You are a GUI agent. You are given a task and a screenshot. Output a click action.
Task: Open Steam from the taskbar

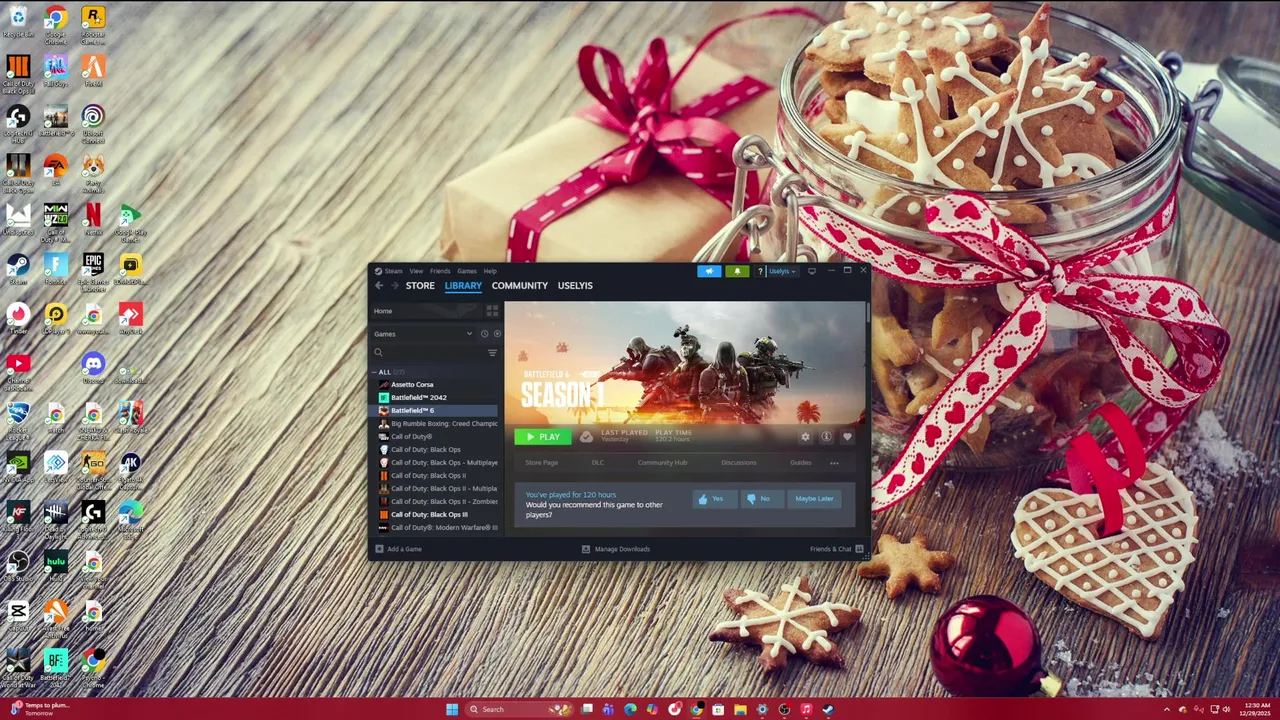(x=828, y=709)
